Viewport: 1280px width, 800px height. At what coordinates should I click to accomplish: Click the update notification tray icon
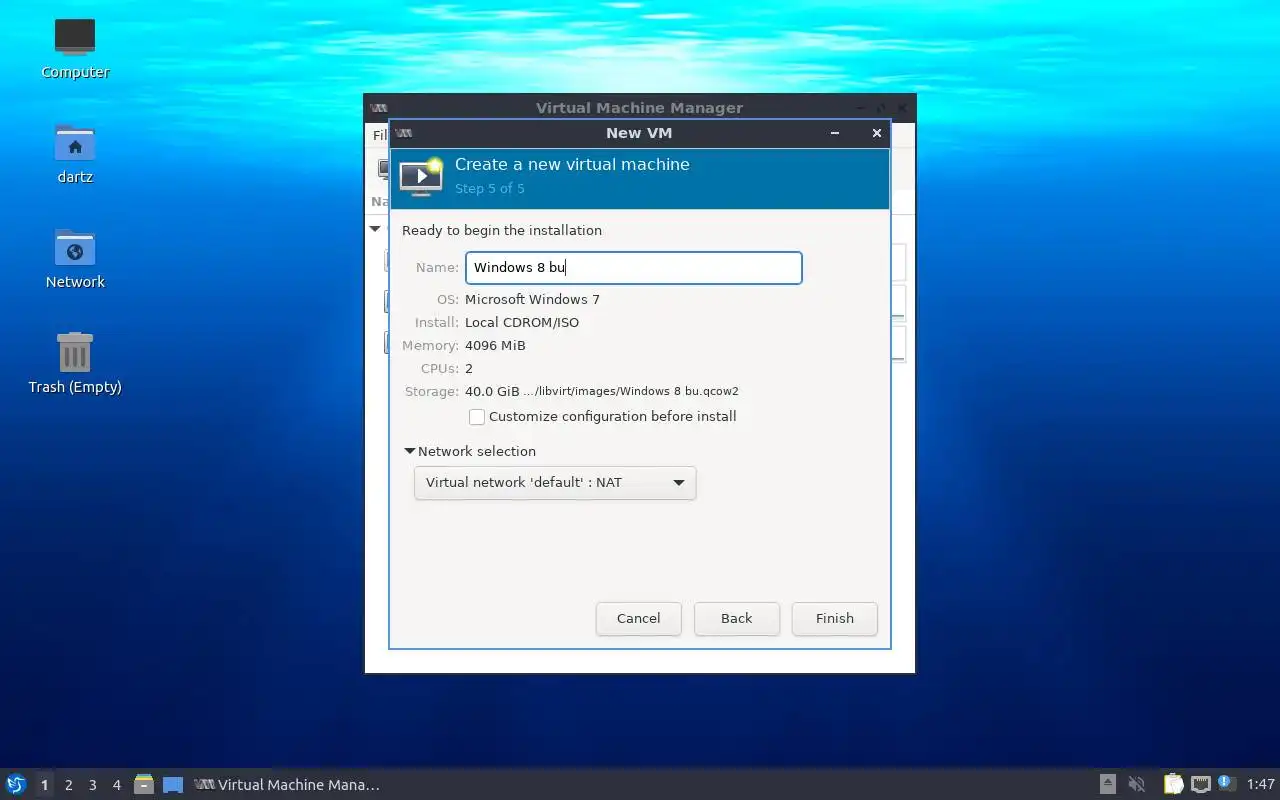pyautogui.click(x=1226, y=784)
